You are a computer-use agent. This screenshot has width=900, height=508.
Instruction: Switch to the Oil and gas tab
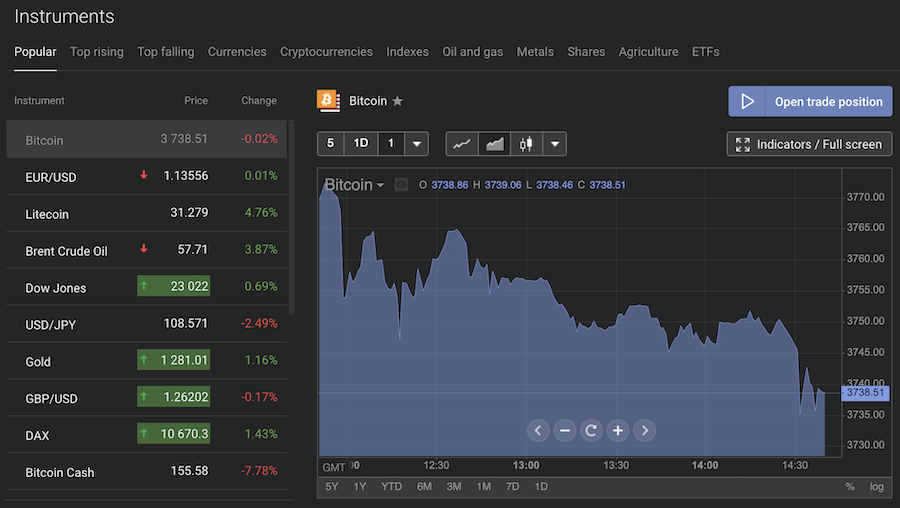coord(472,52)
